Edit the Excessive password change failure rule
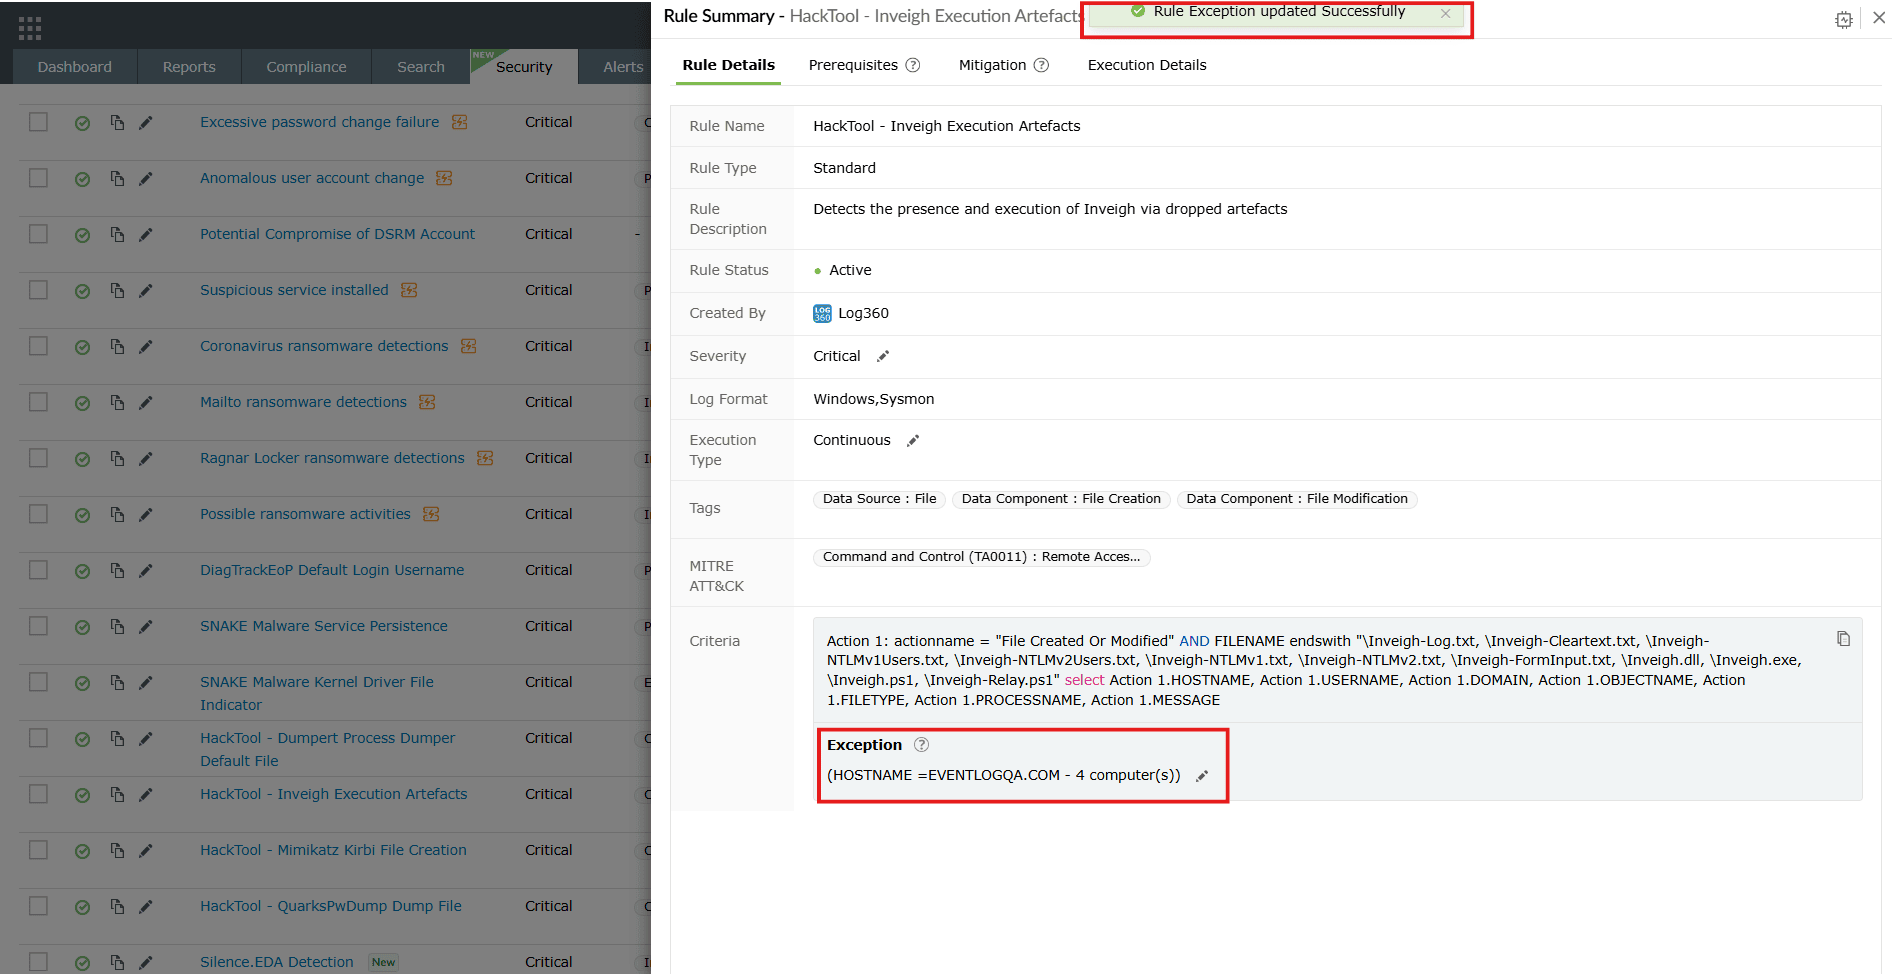 coord(146,122)
